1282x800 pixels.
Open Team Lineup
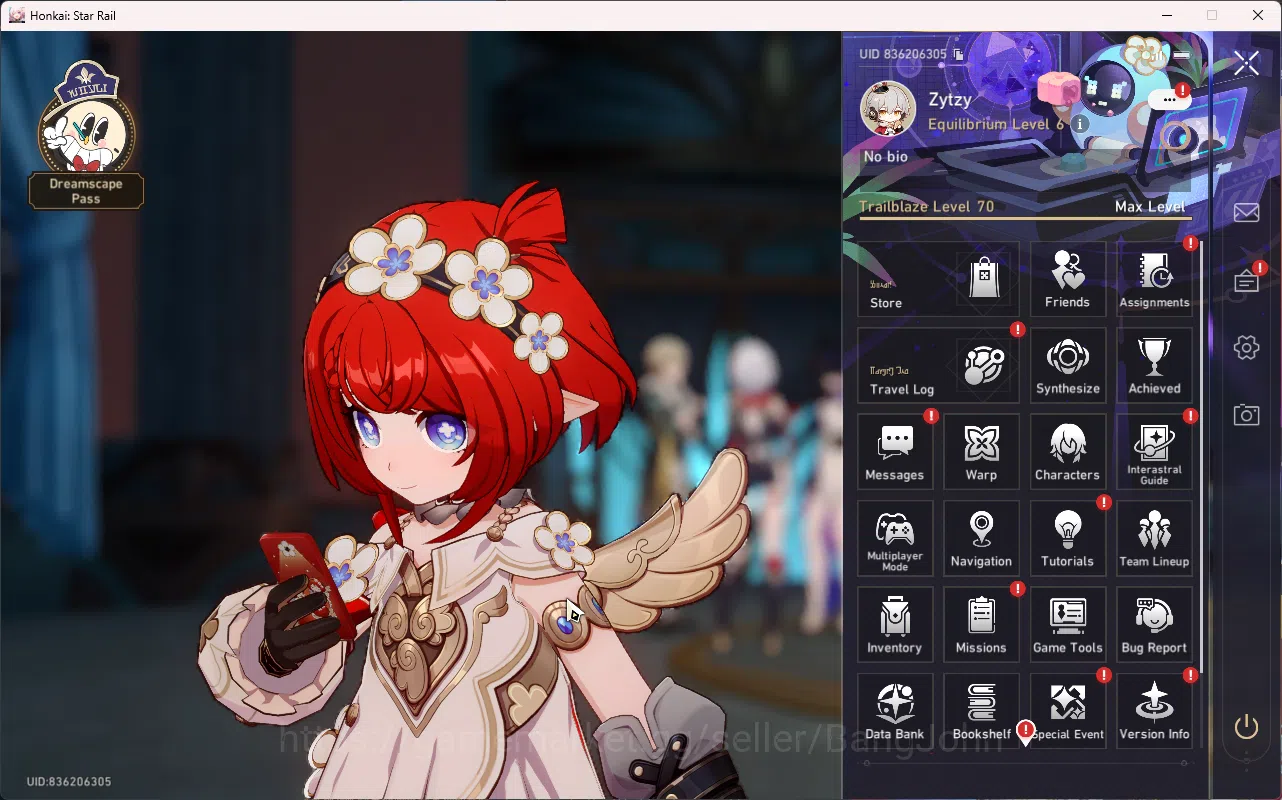1155,538
